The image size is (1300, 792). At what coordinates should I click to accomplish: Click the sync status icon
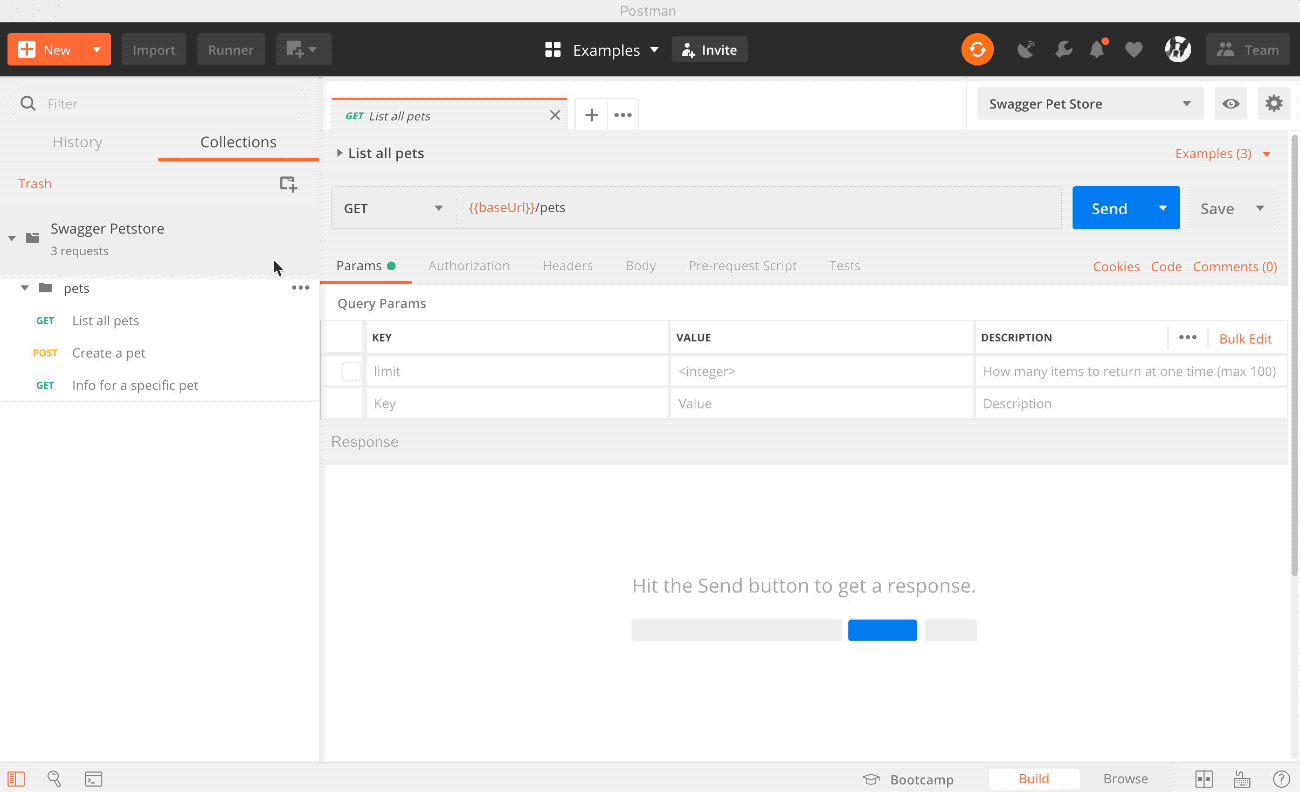point(977,48)
